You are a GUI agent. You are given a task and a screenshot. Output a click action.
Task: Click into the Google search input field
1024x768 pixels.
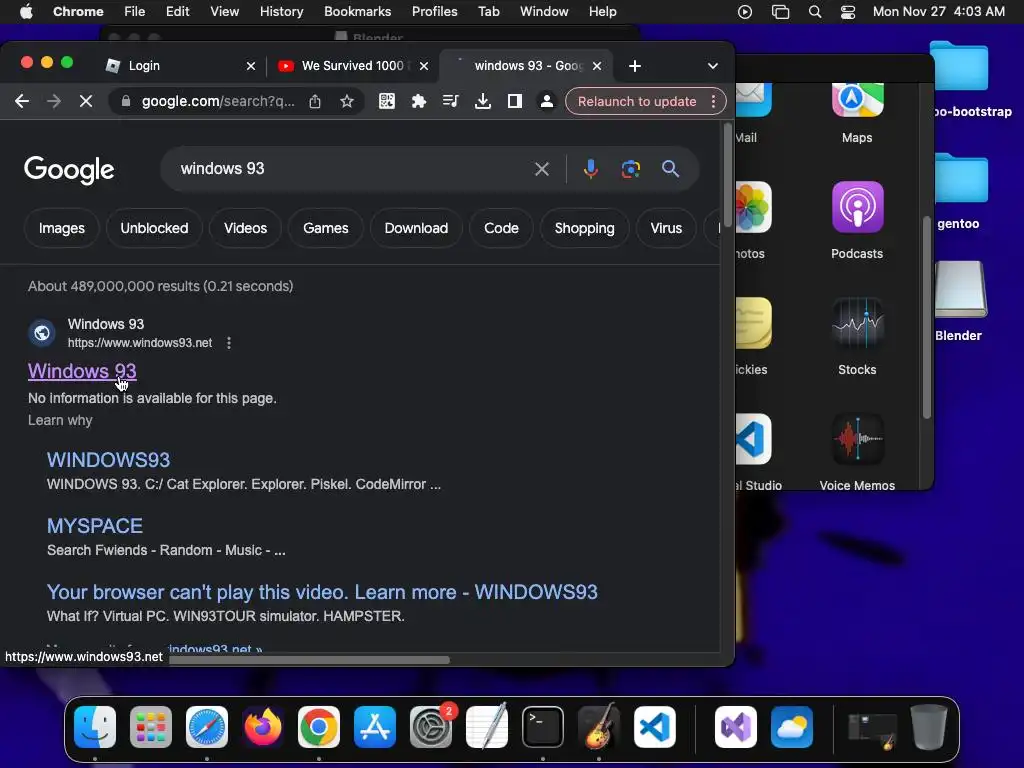pos(353,169)
